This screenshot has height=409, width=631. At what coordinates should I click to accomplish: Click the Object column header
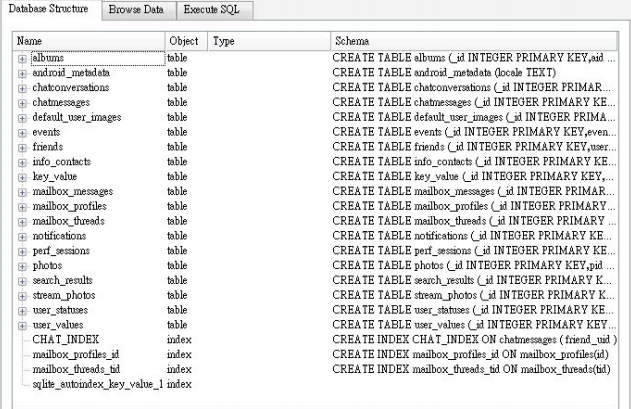(x=184, y=41)
